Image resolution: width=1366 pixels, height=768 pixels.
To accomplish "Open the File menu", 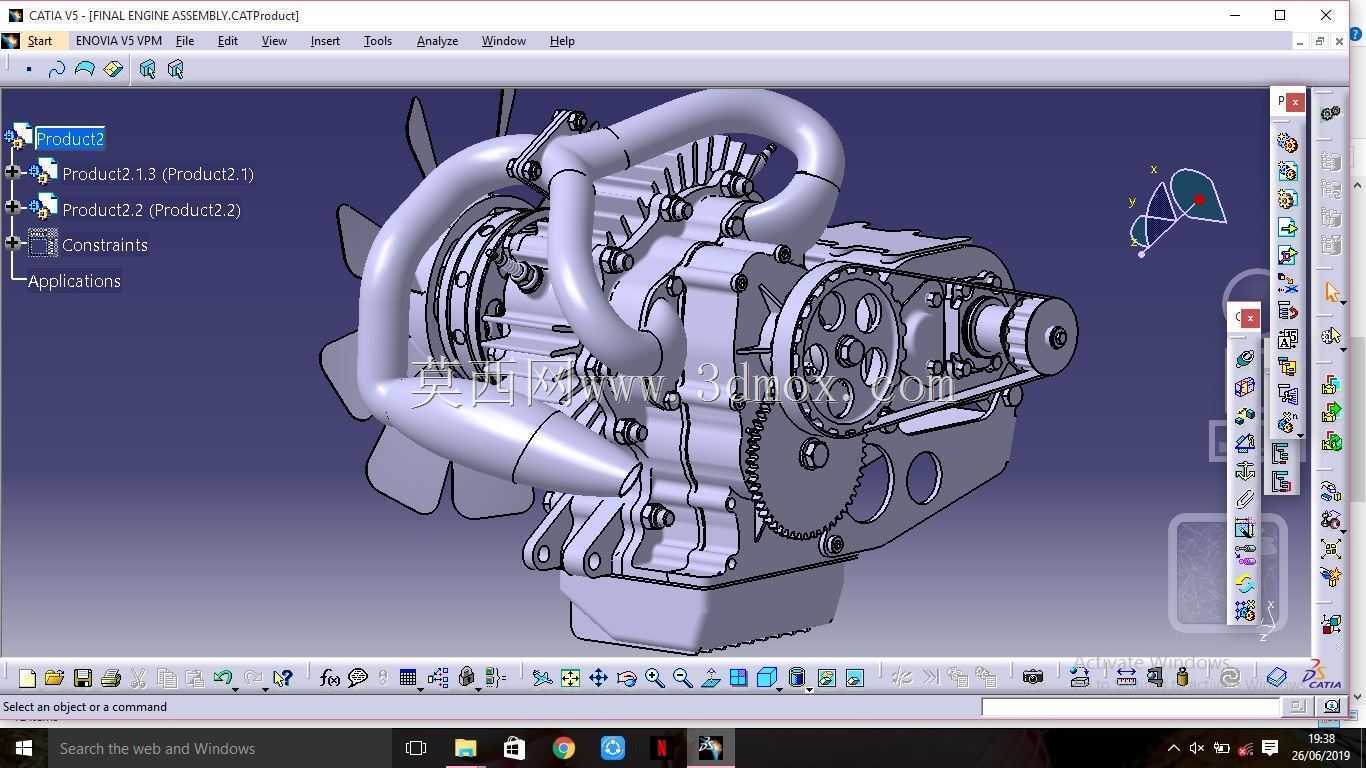I will [185, 41].
